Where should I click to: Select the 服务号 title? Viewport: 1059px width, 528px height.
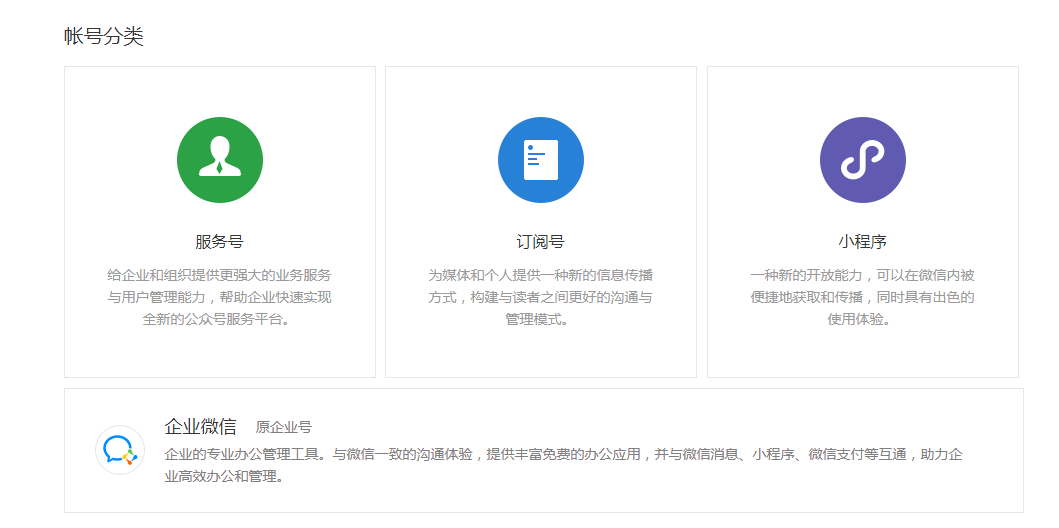pyautogui.click(x=219, y=242)
